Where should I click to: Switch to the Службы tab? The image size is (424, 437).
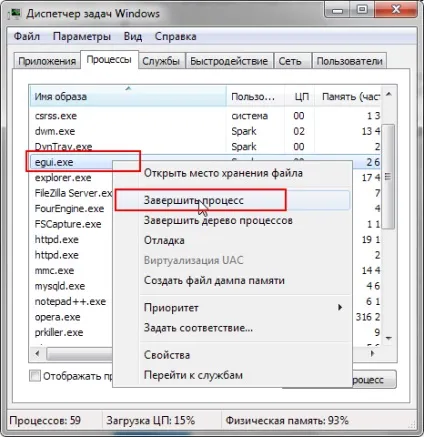(161, 61)
